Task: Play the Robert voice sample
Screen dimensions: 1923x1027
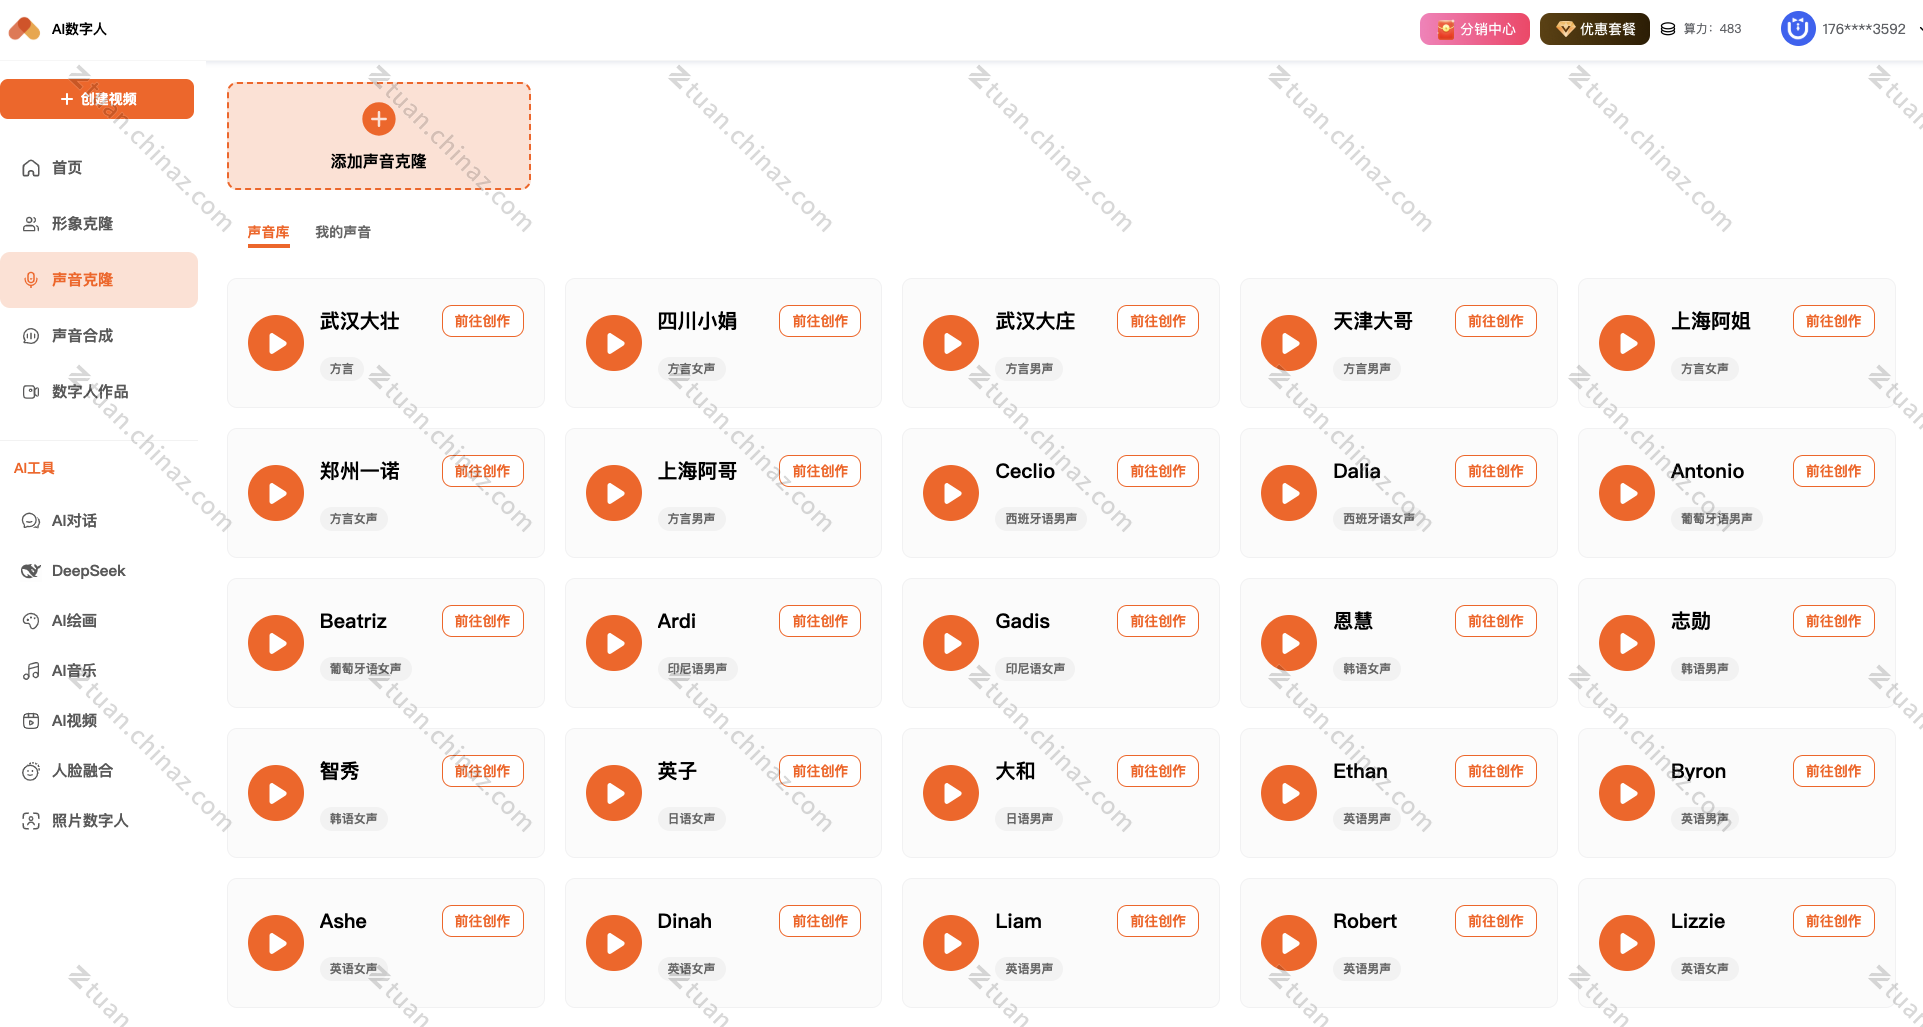Action: point(1289,943)
